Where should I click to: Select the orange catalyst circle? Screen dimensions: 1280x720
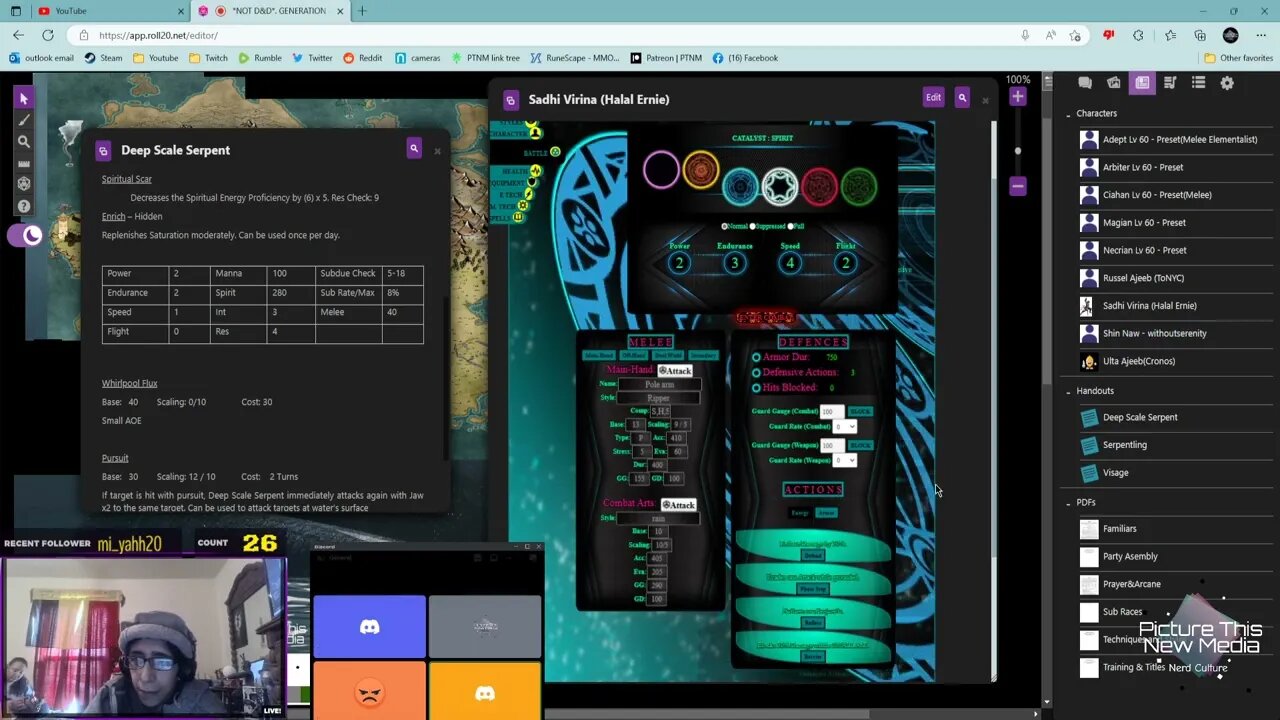(x=701, y=170)
